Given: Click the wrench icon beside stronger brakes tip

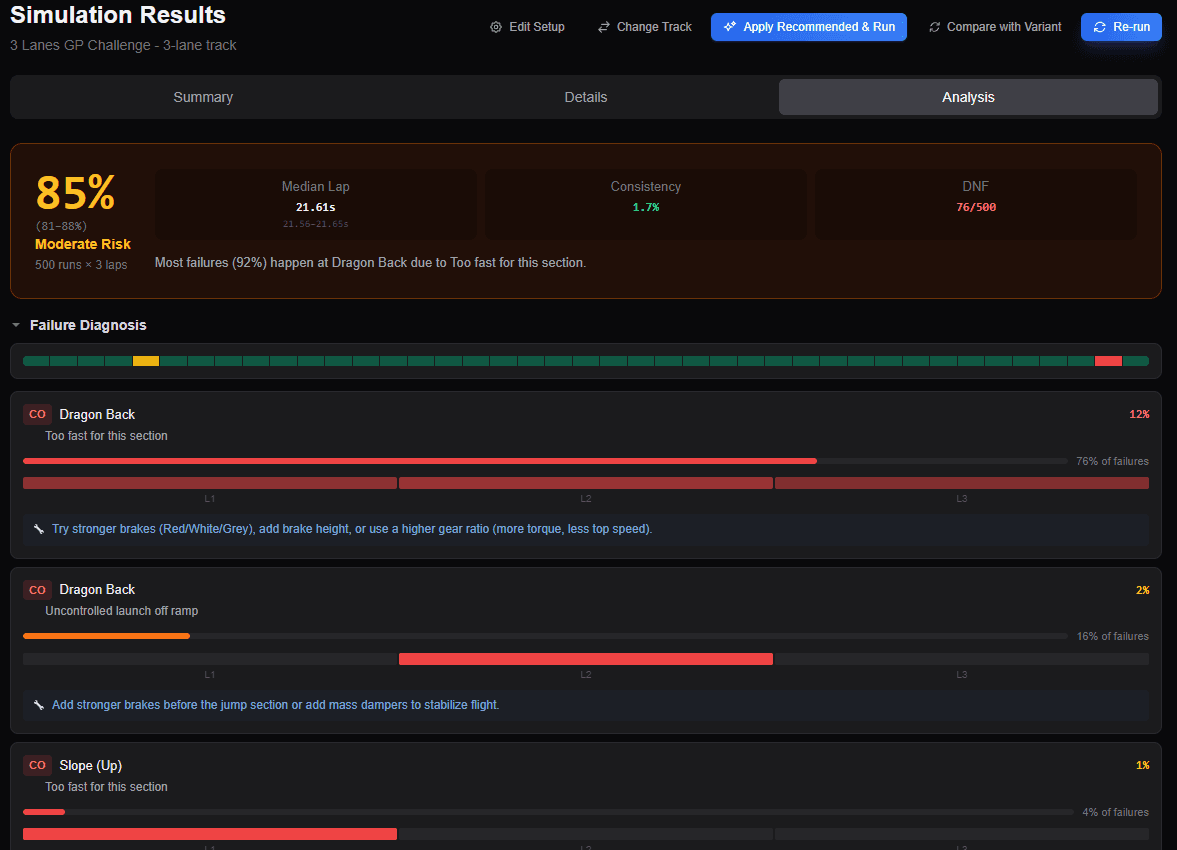Looking at the screenshot, I should click(38, 529).
